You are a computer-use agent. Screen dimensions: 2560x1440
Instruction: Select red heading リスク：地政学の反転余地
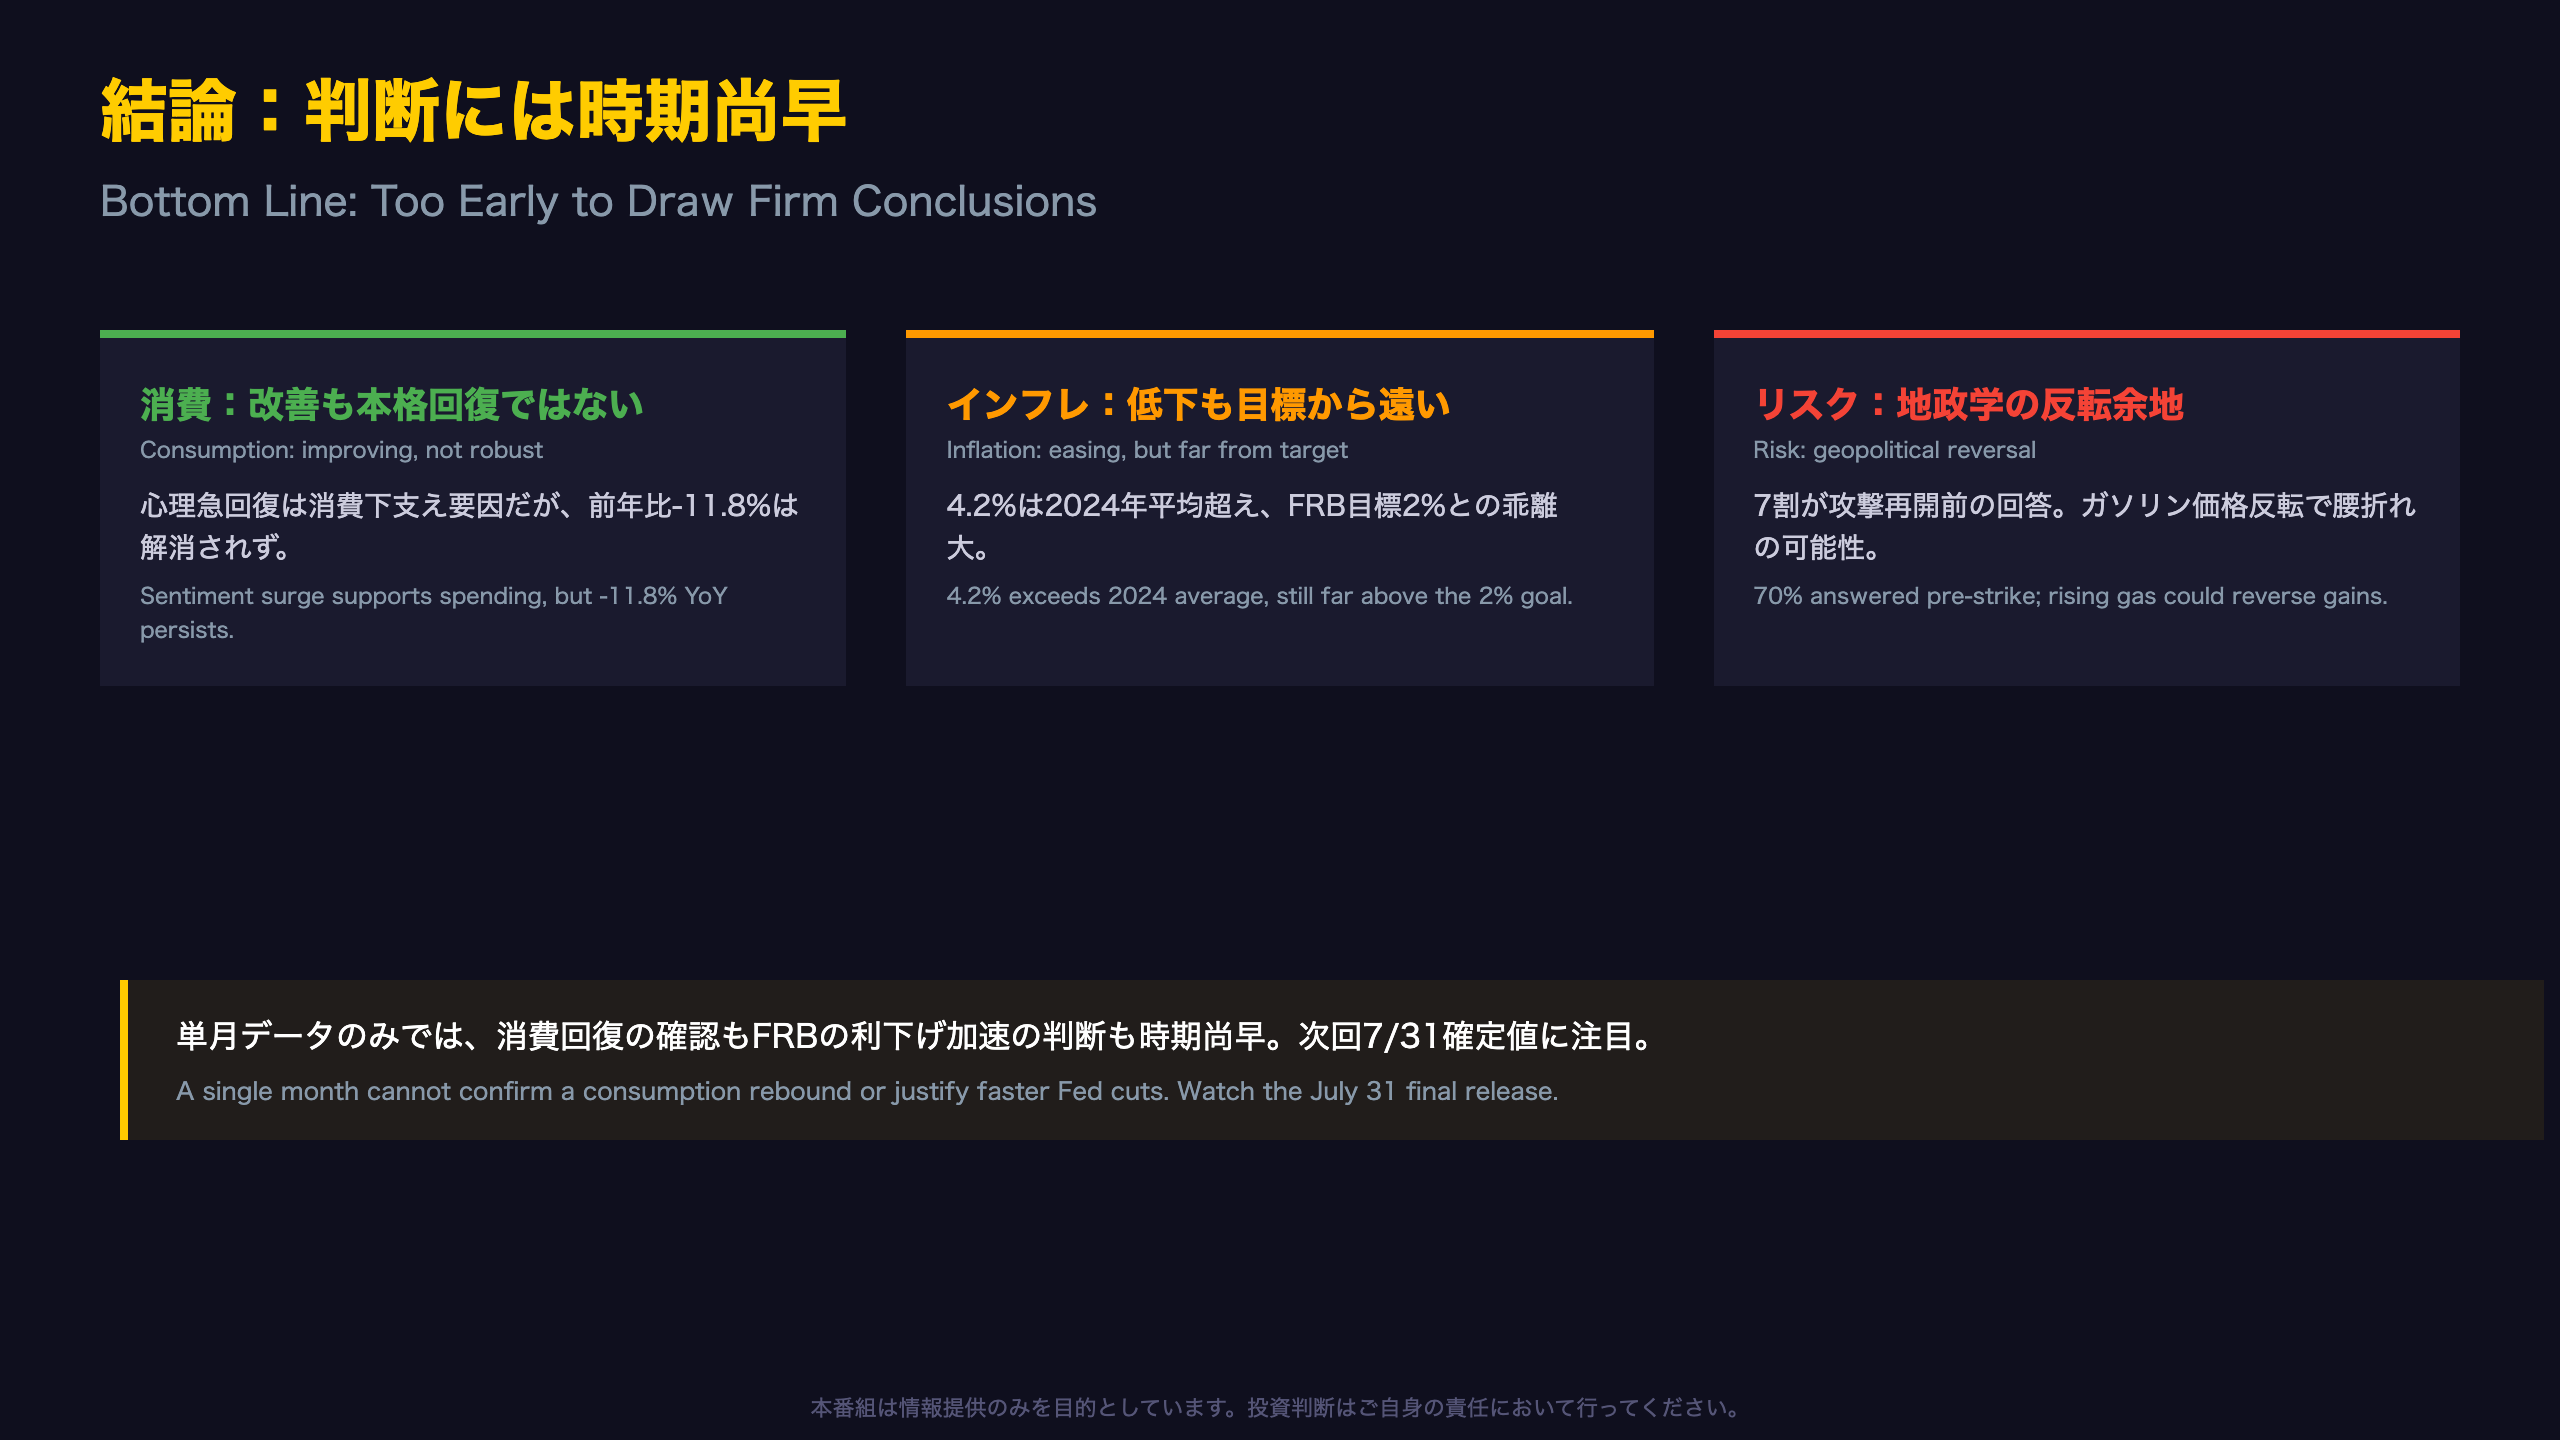(x=1968, y=404)
